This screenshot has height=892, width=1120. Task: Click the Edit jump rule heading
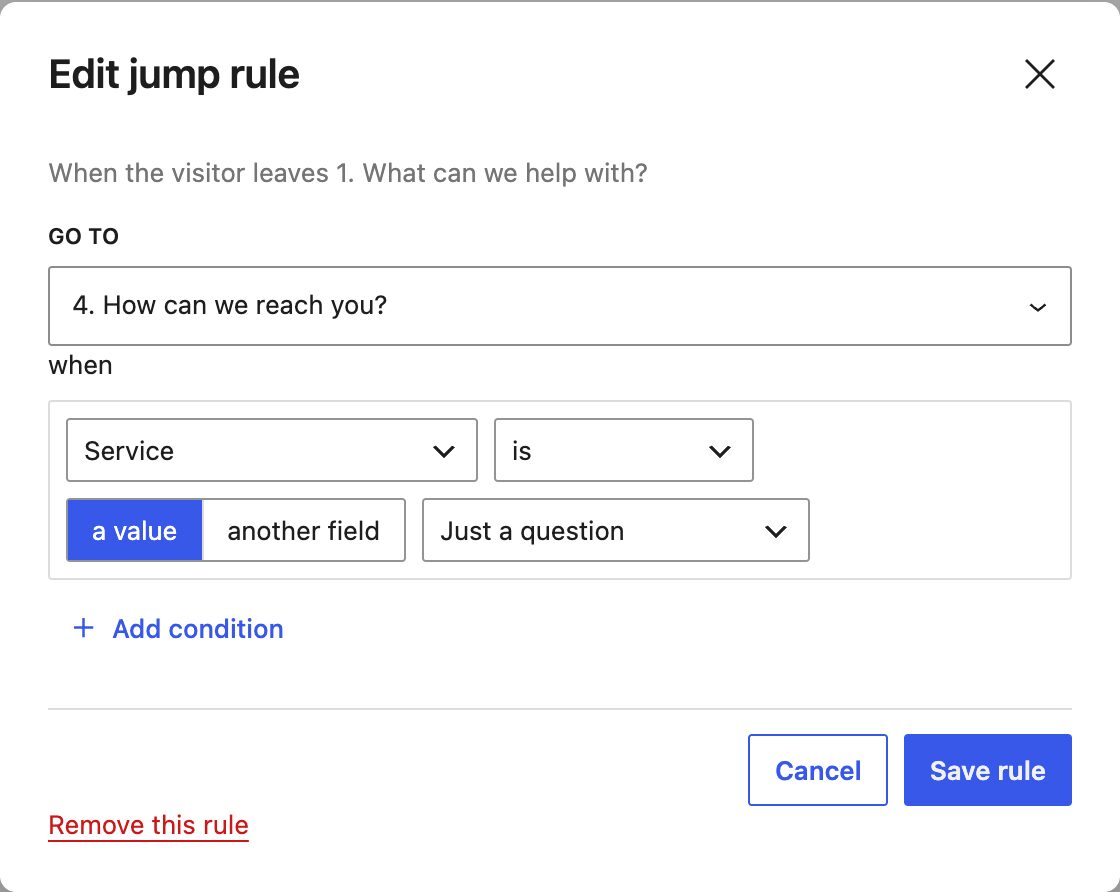pyautogui.click(x=174, y=75)
